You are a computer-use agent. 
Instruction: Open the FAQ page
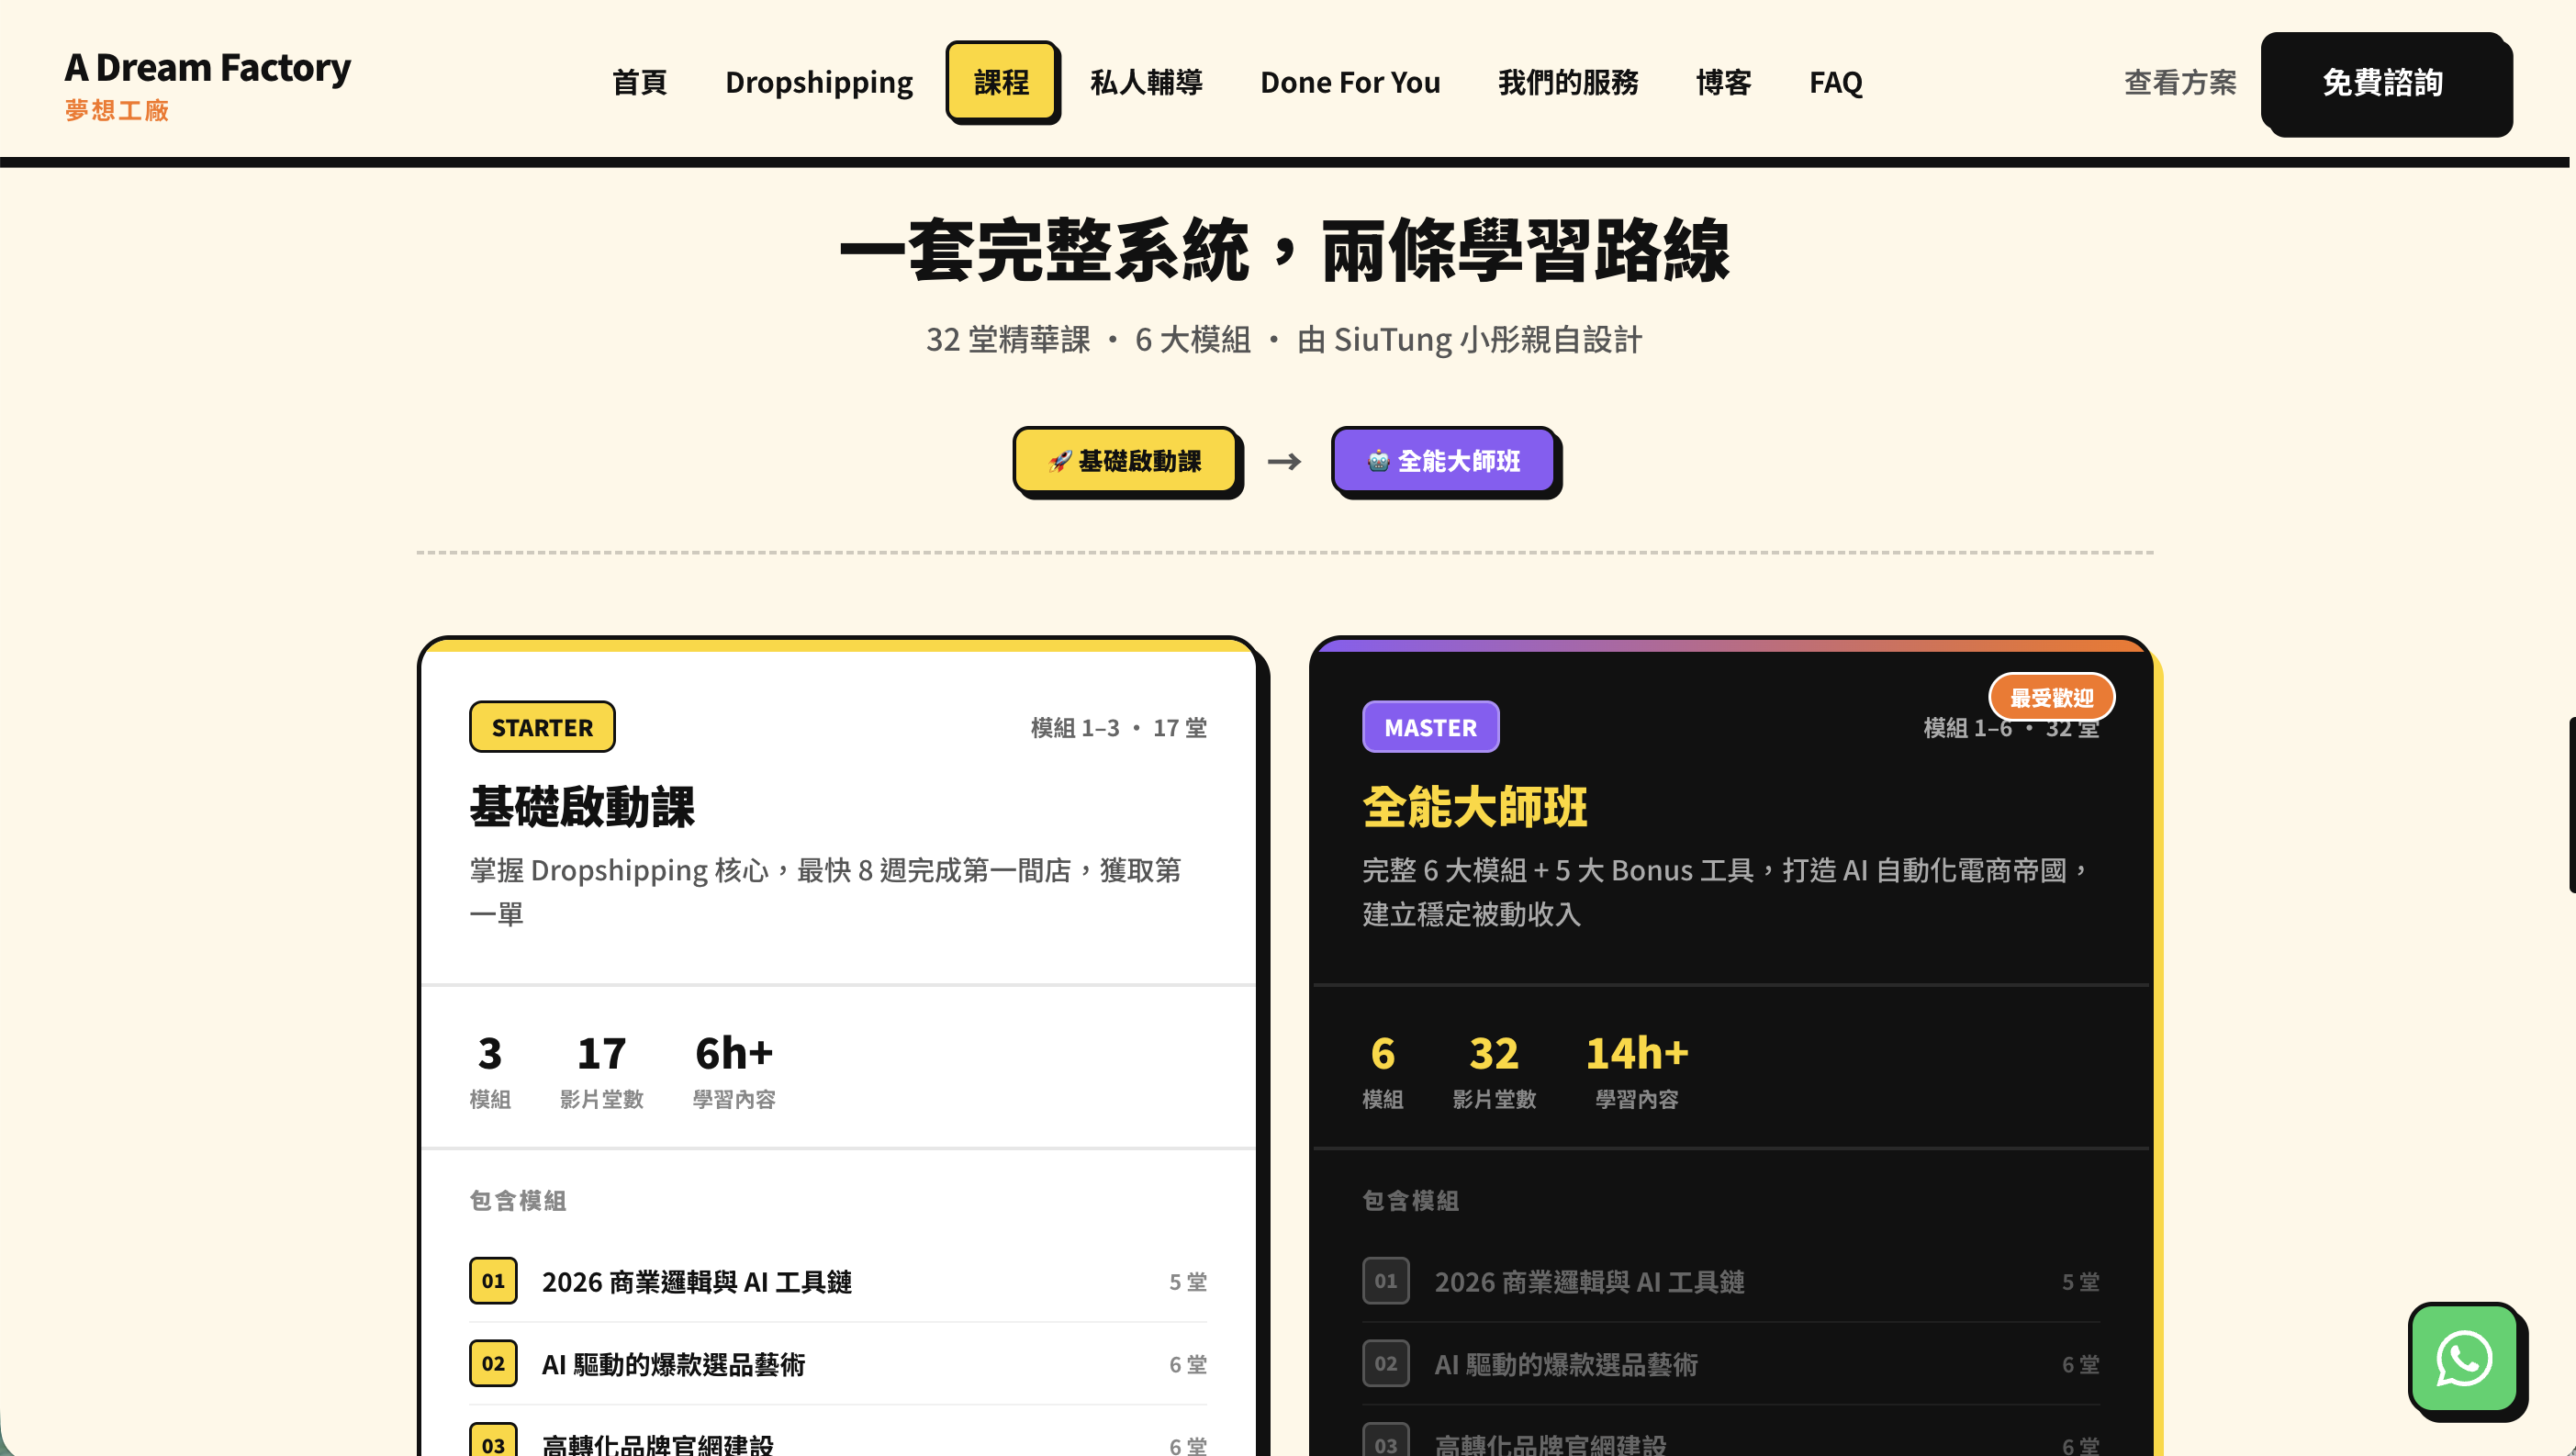[x=1835, y=82]
